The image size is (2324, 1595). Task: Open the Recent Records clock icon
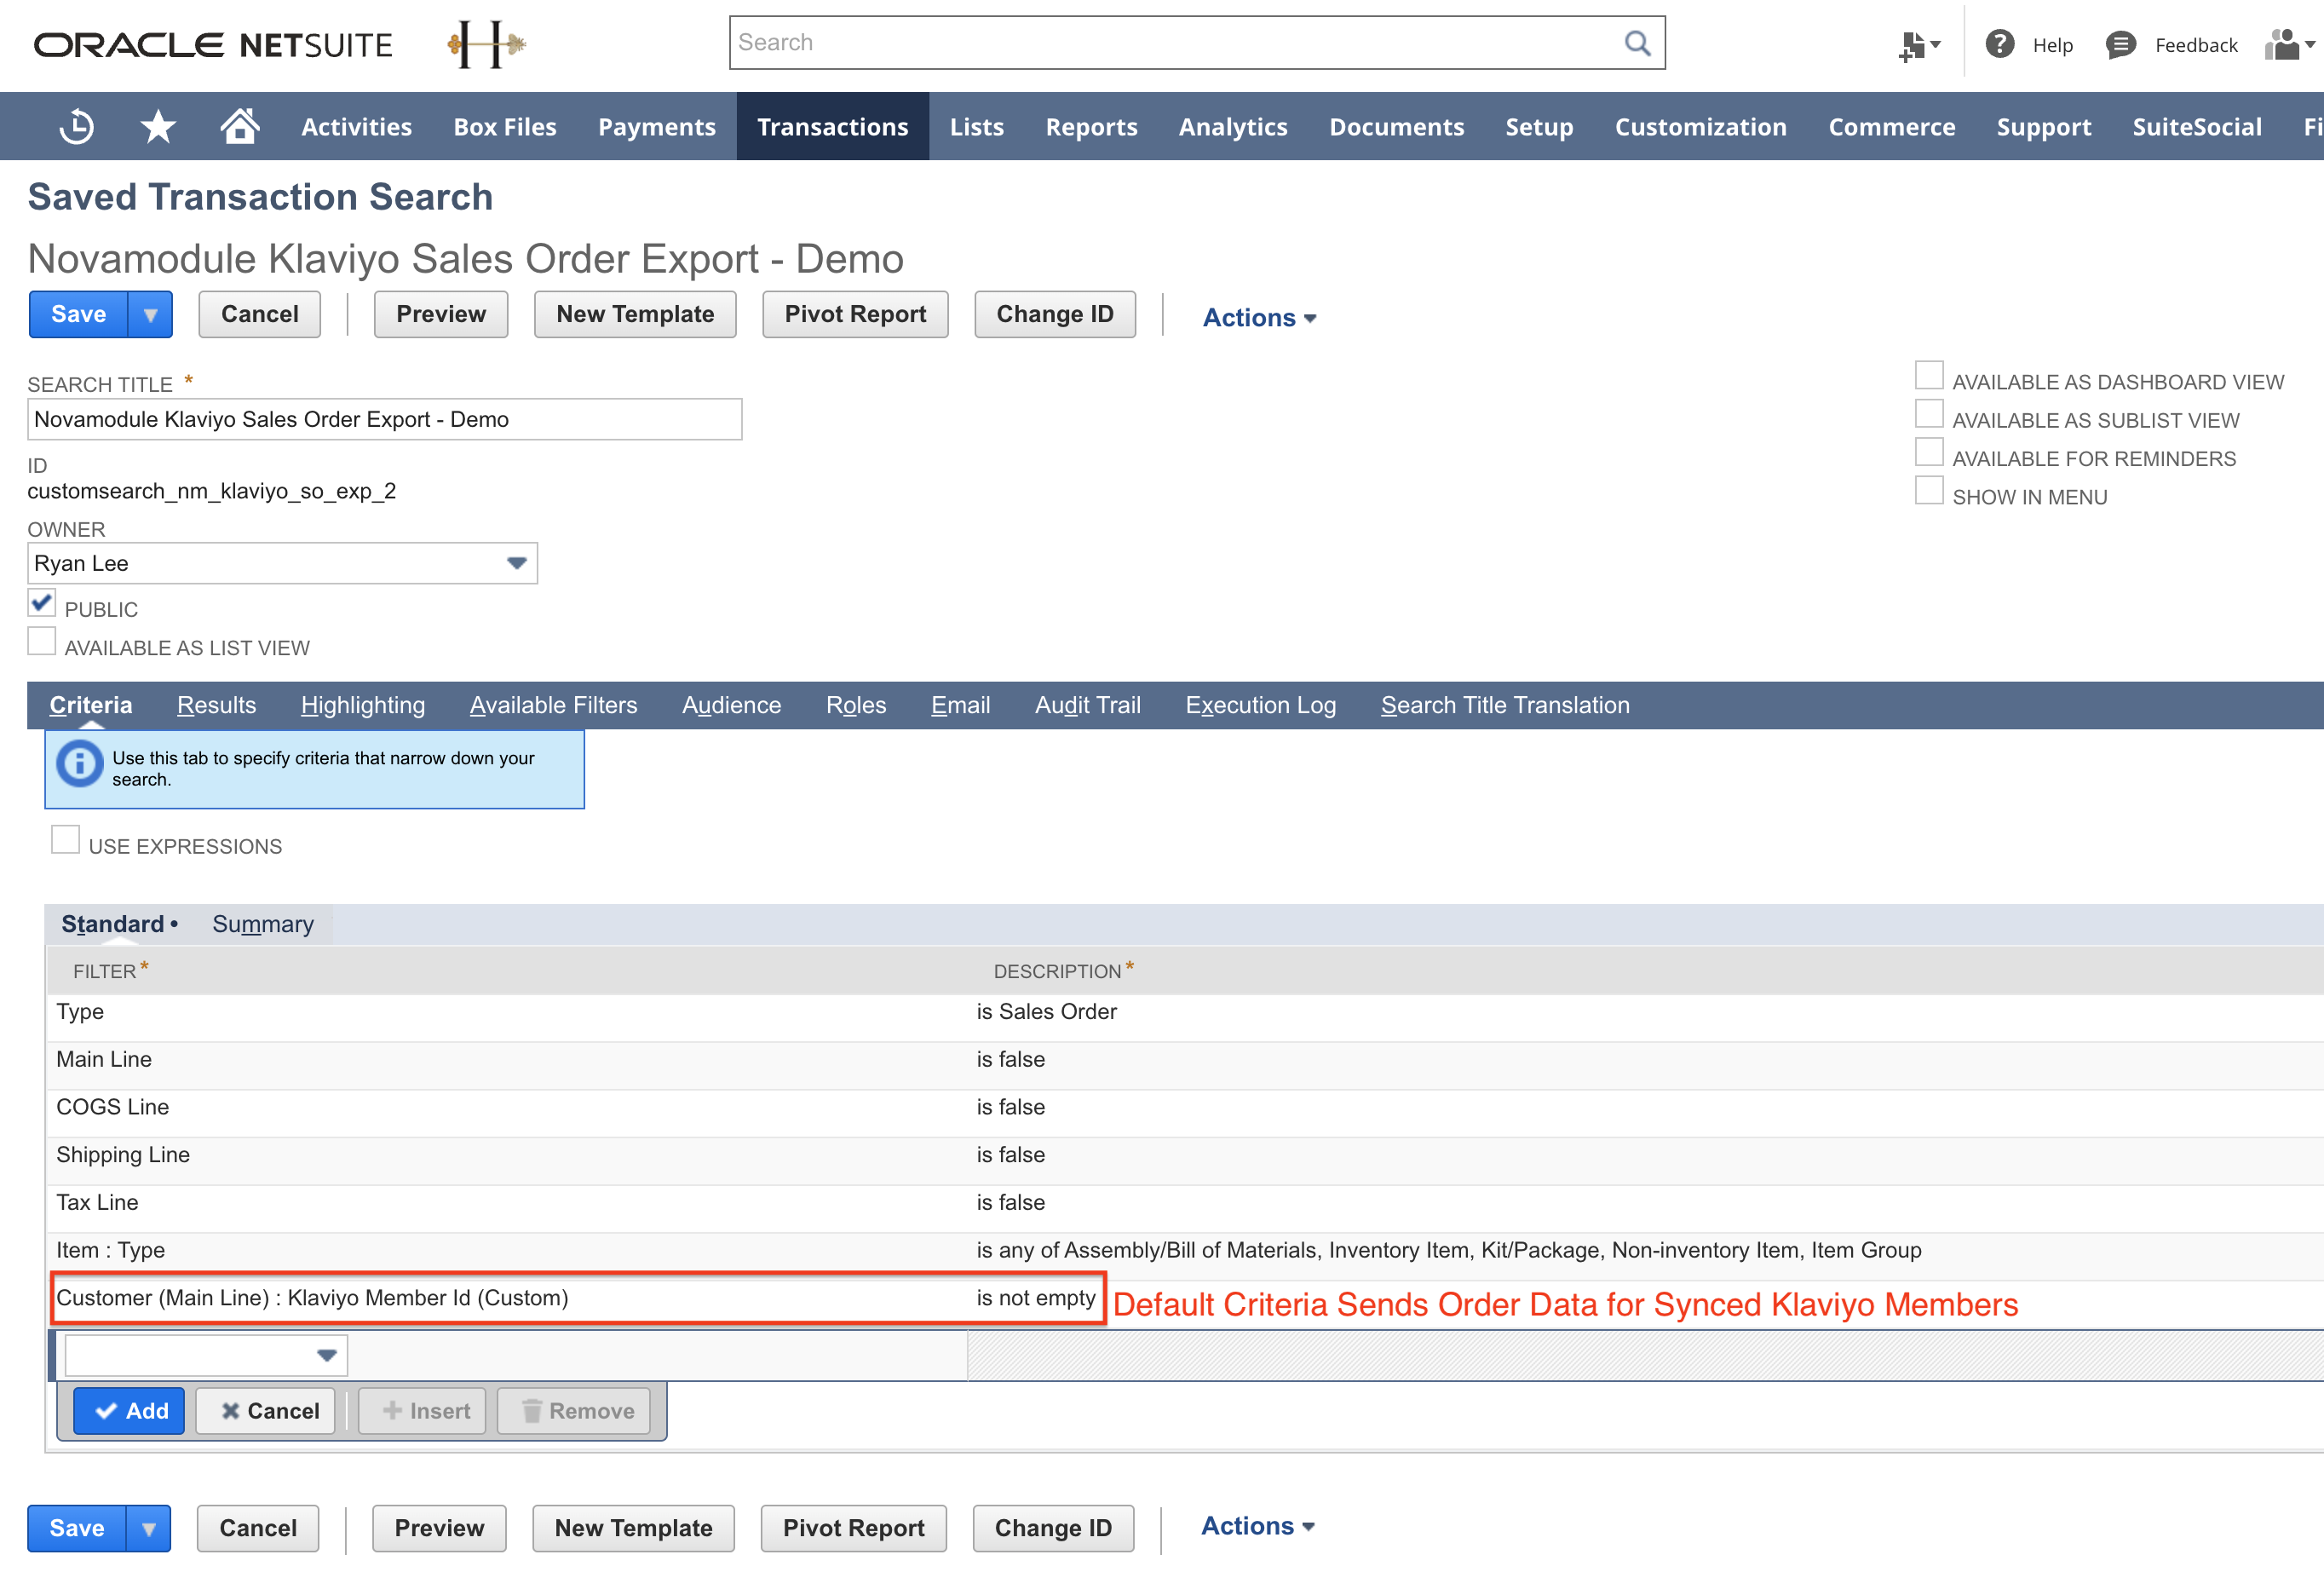click(76, 127)
